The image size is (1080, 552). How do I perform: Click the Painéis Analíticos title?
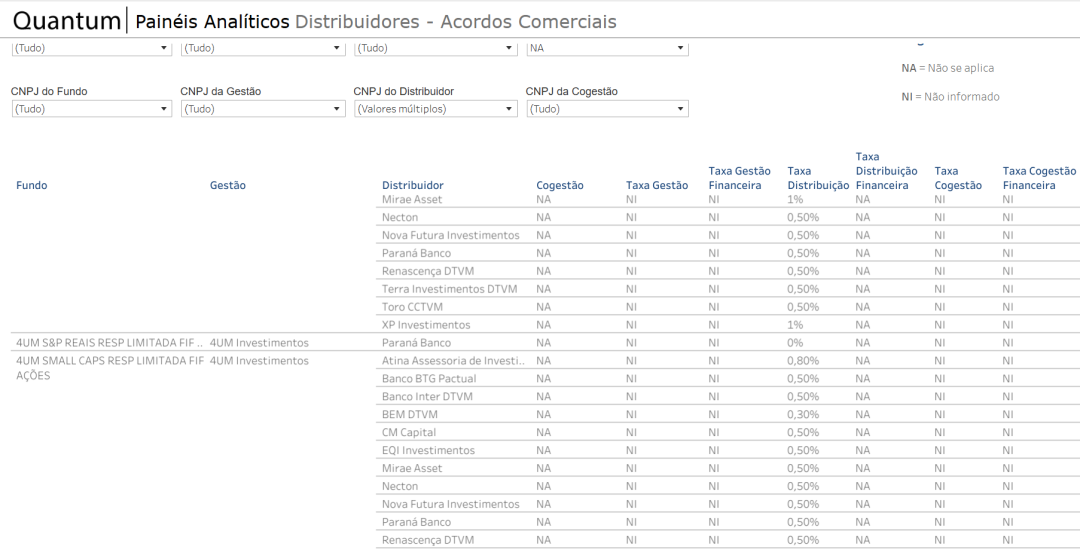(x=212, y=22)
